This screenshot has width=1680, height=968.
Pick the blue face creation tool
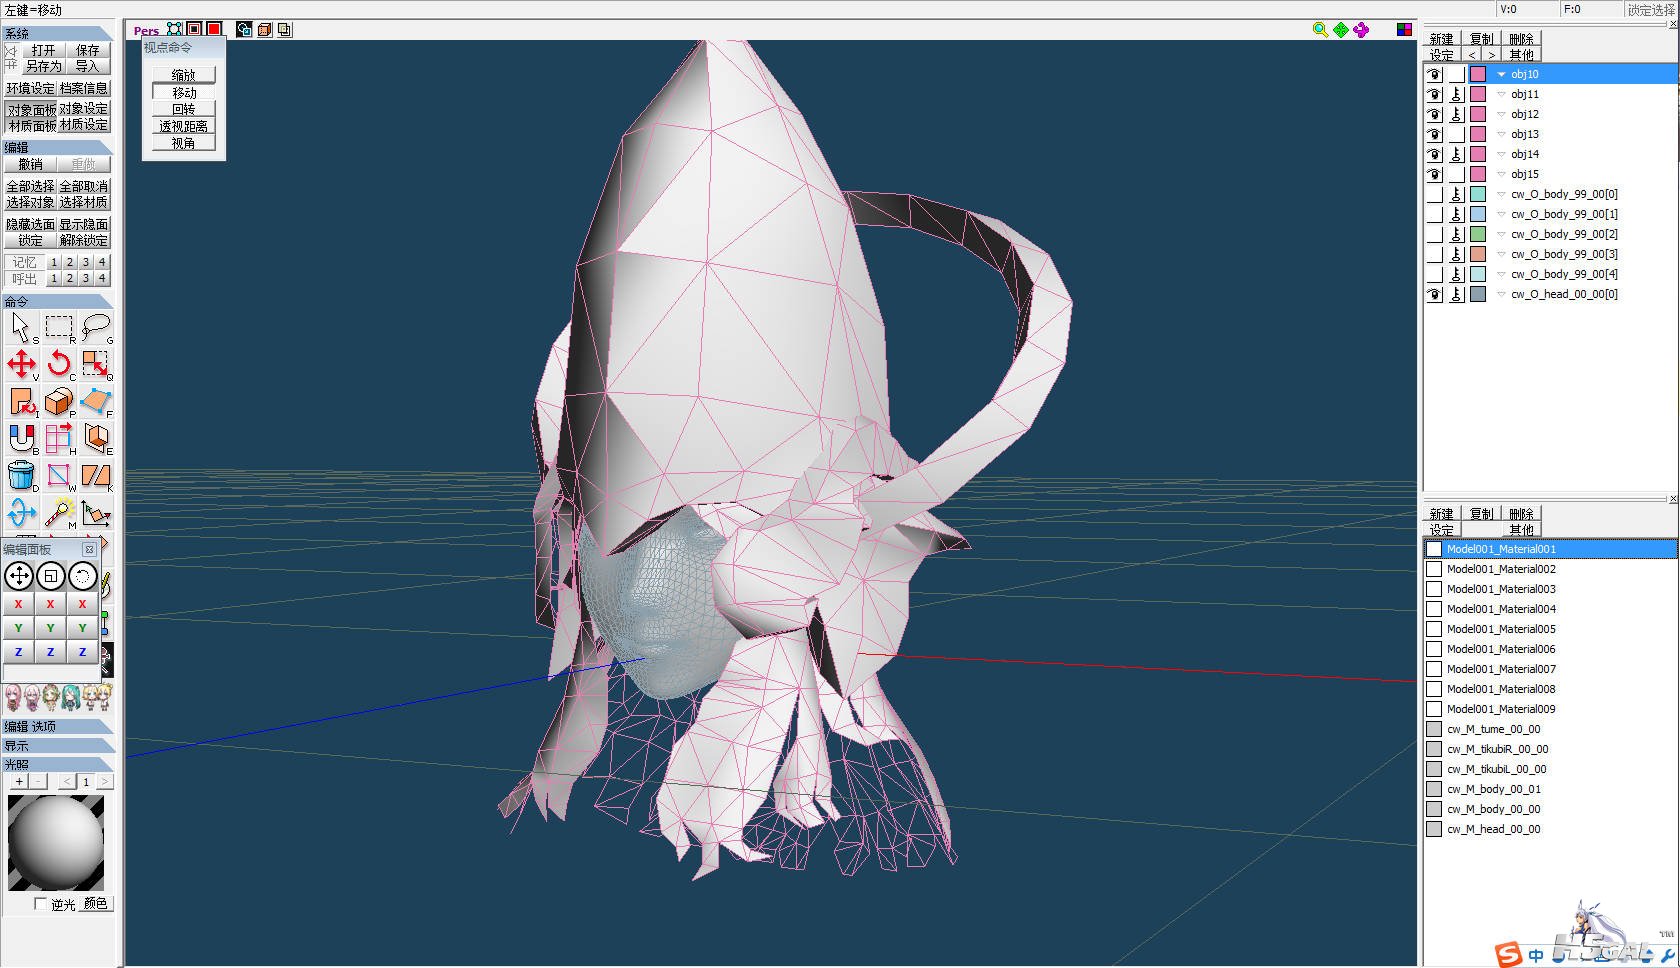pos(96,401)
